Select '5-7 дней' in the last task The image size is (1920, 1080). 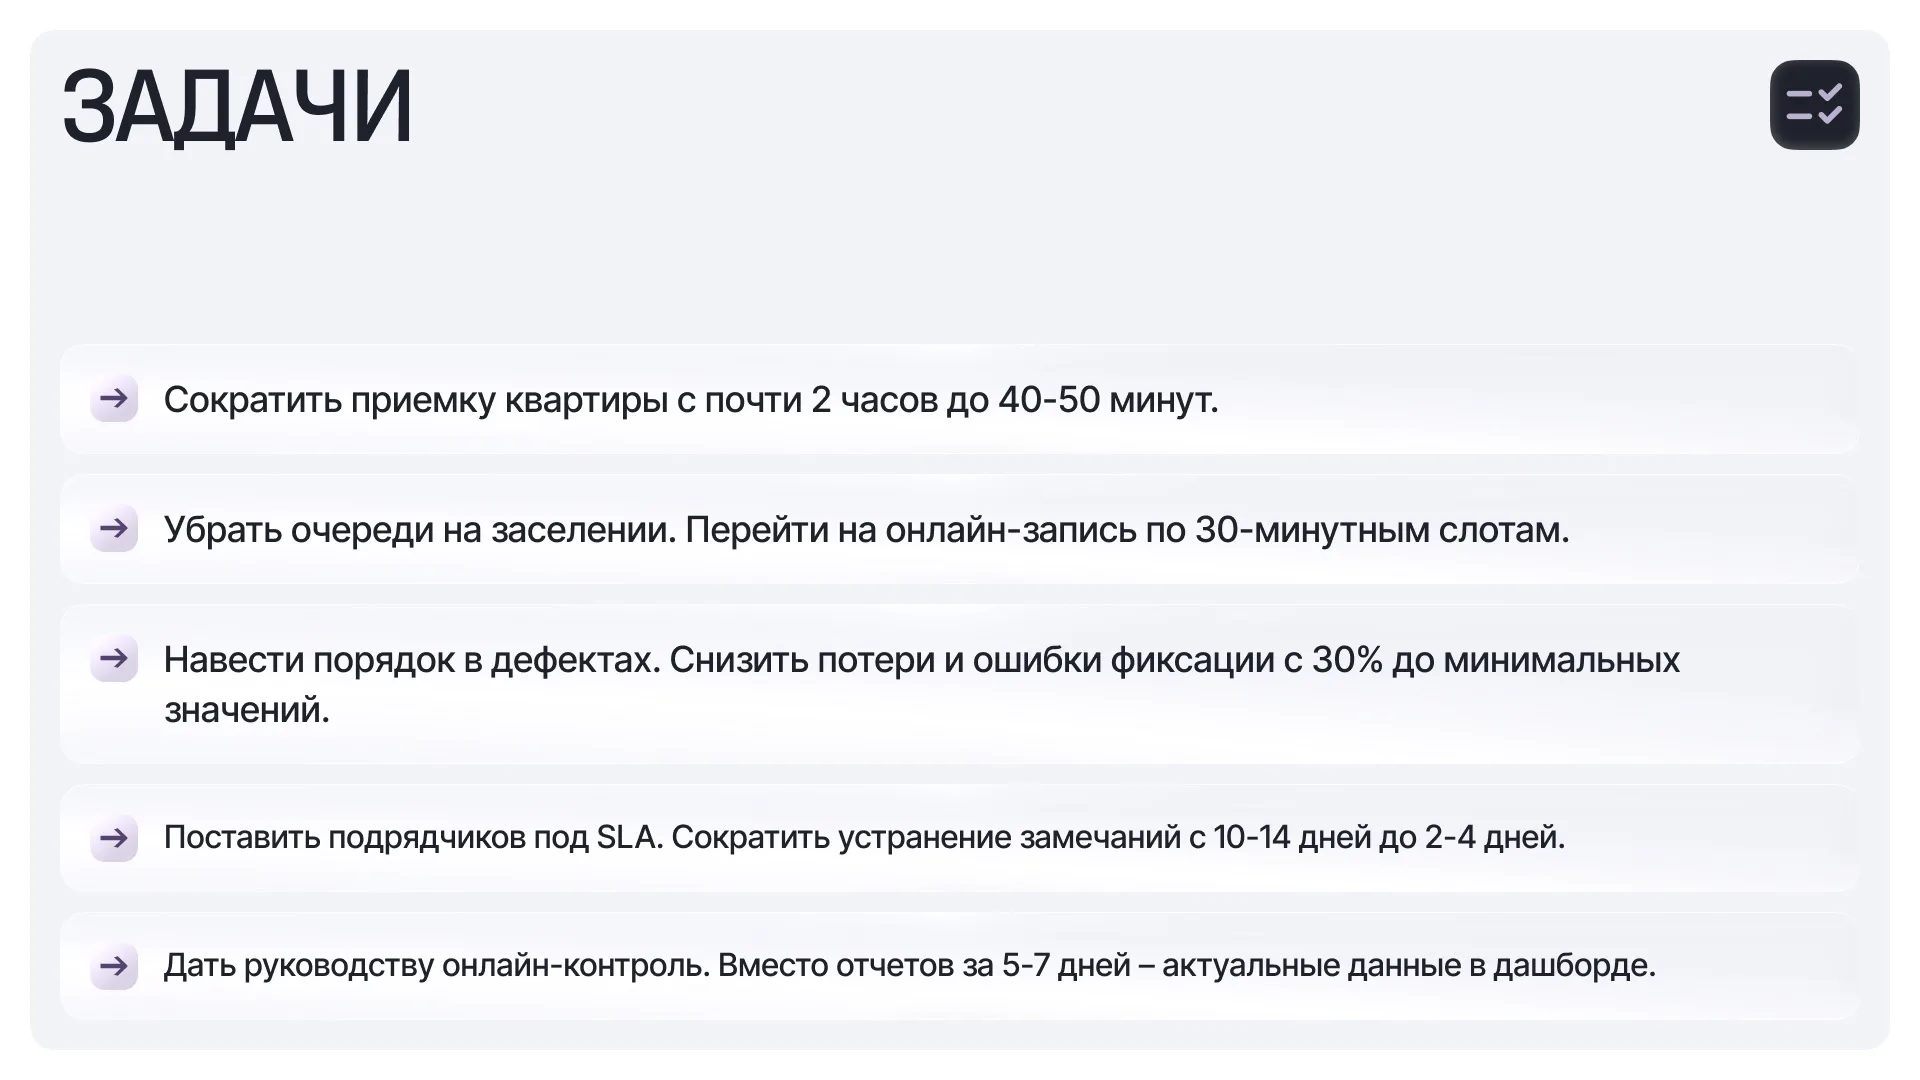point(1066,965)
